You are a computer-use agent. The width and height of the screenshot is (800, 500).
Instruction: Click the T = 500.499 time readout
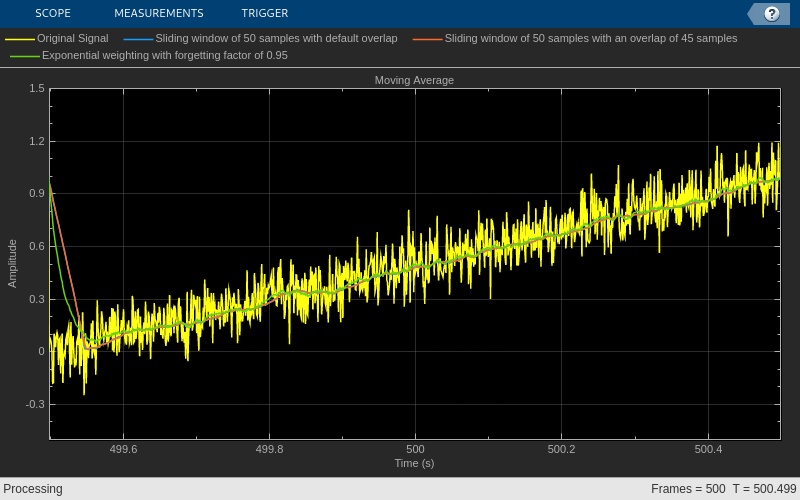[764, 489]
